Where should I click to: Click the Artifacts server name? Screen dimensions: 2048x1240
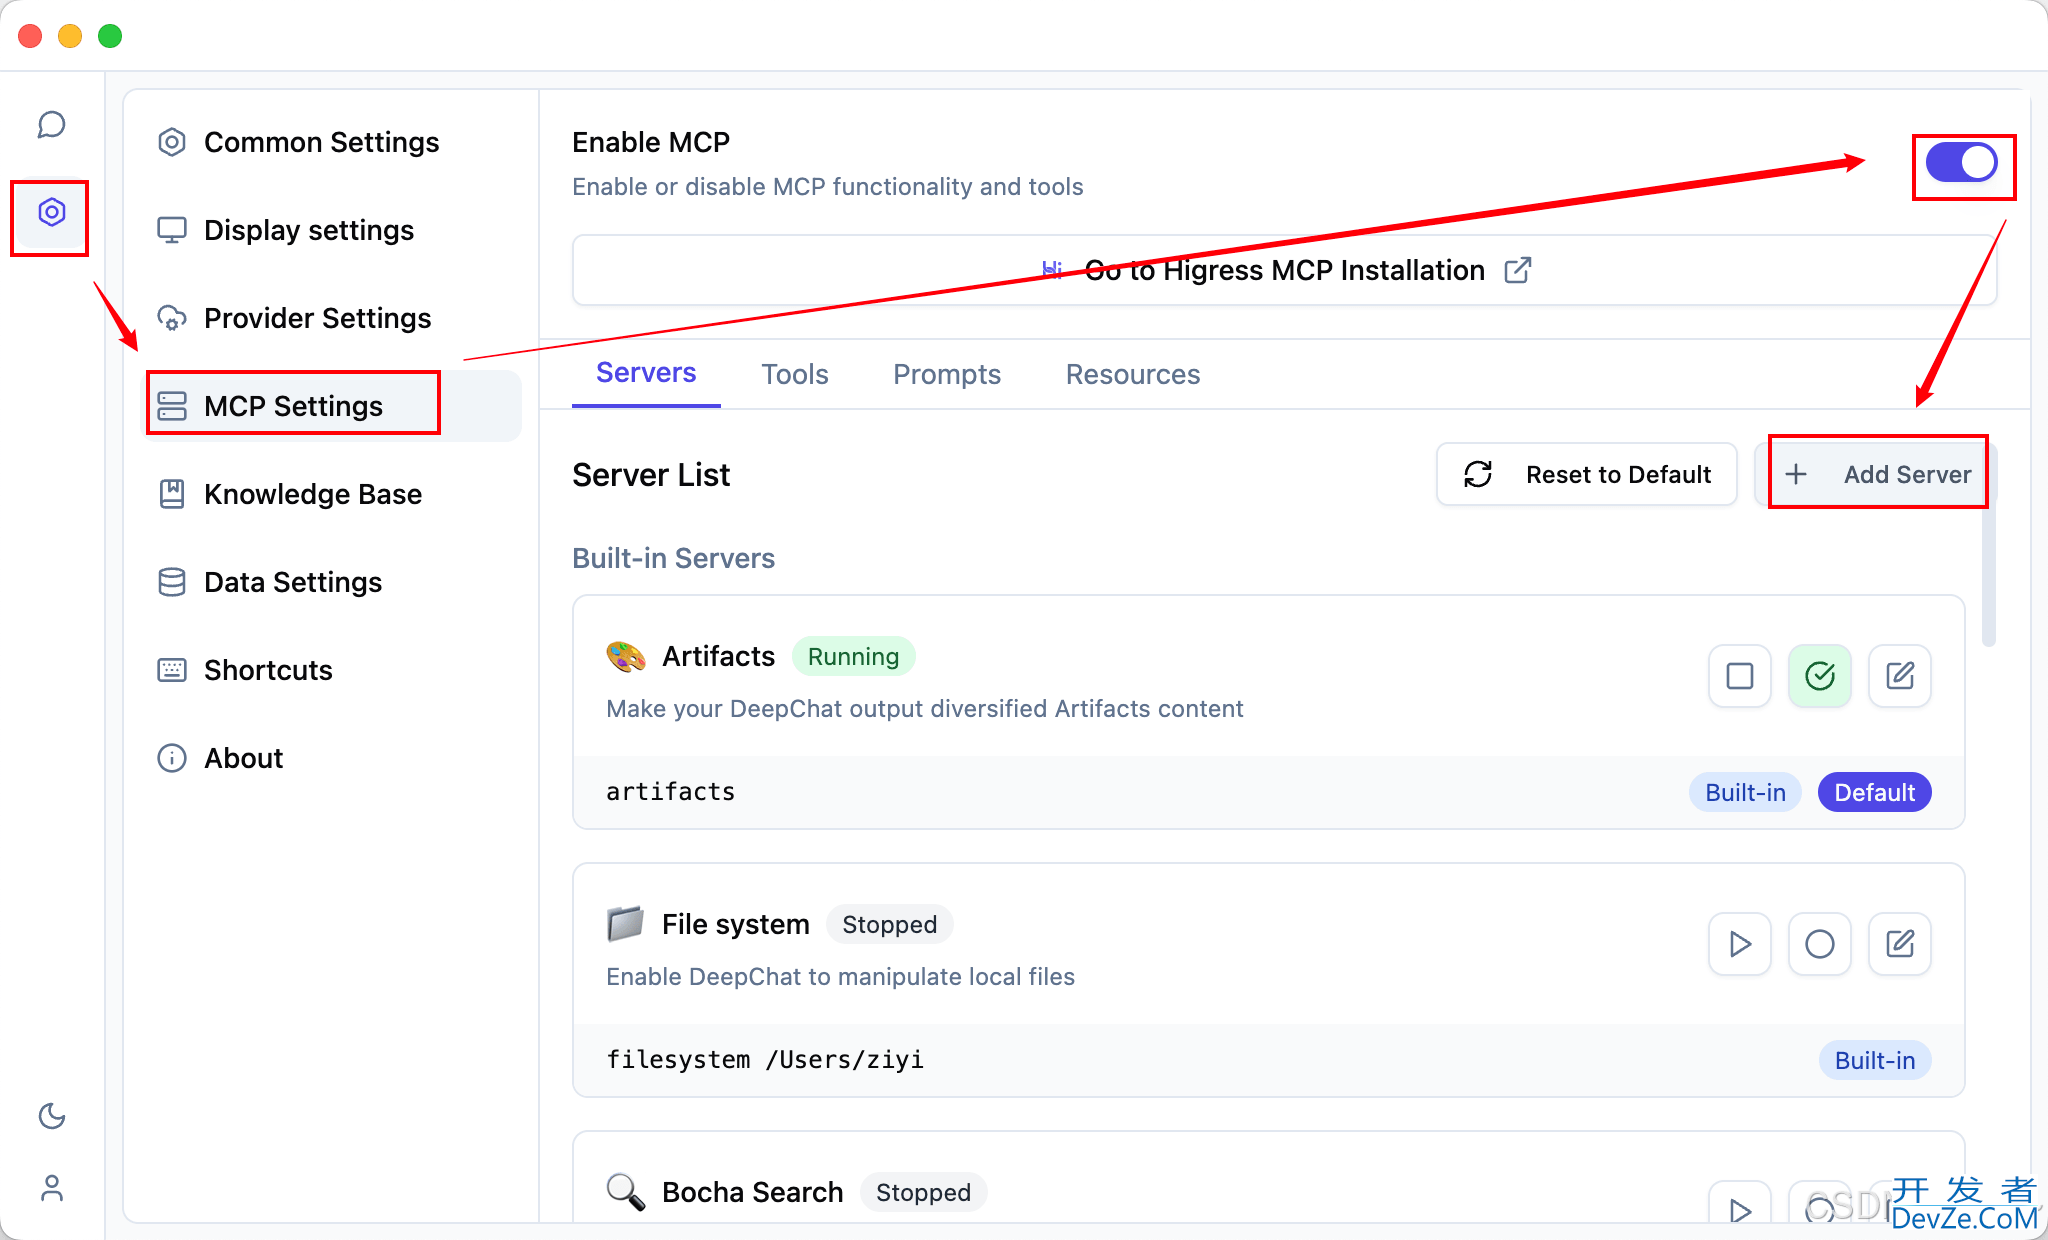(x=718, y=656)
